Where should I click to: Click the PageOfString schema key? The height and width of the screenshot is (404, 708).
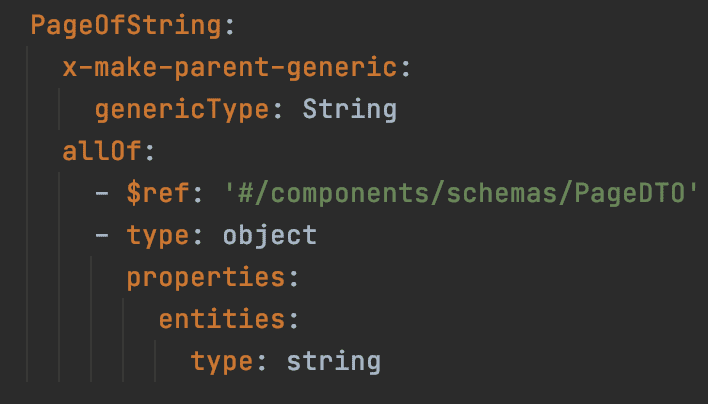(126, 25)
